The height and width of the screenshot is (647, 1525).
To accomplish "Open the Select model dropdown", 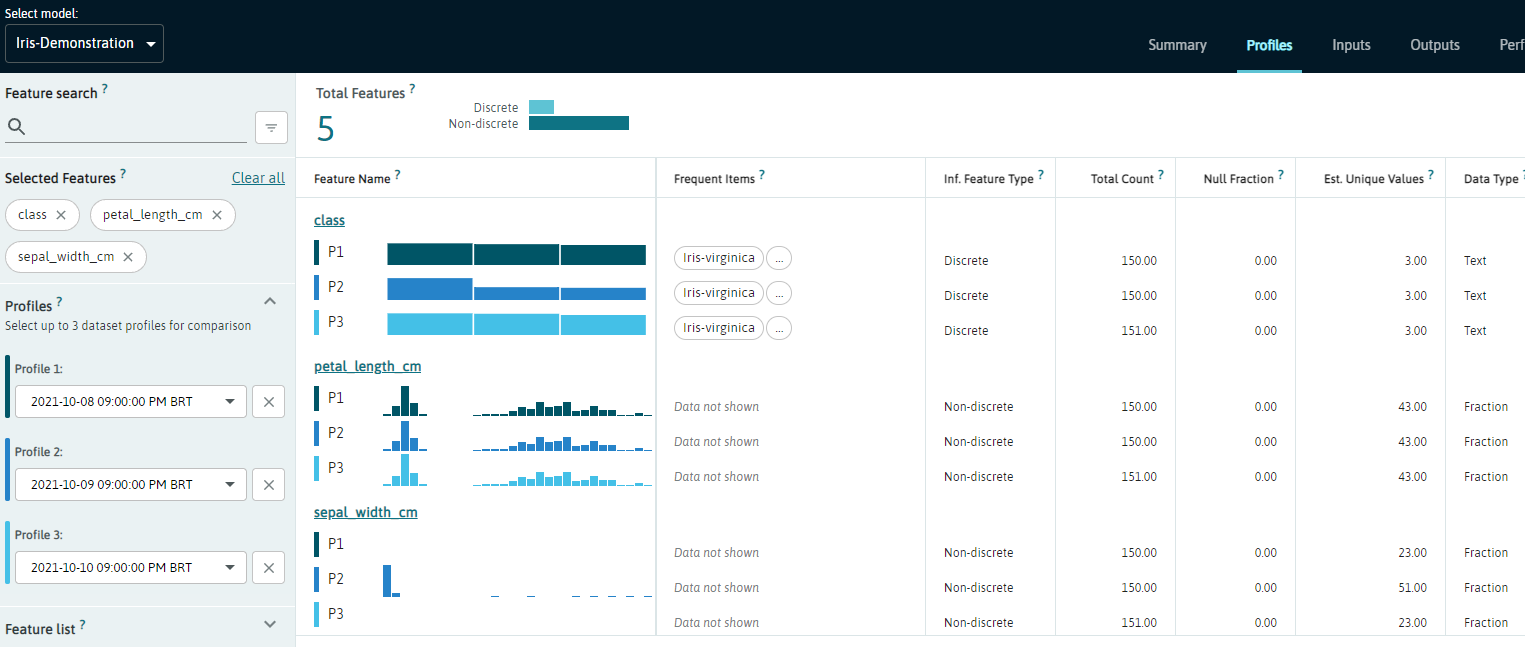I will click(x=85, y=44).
